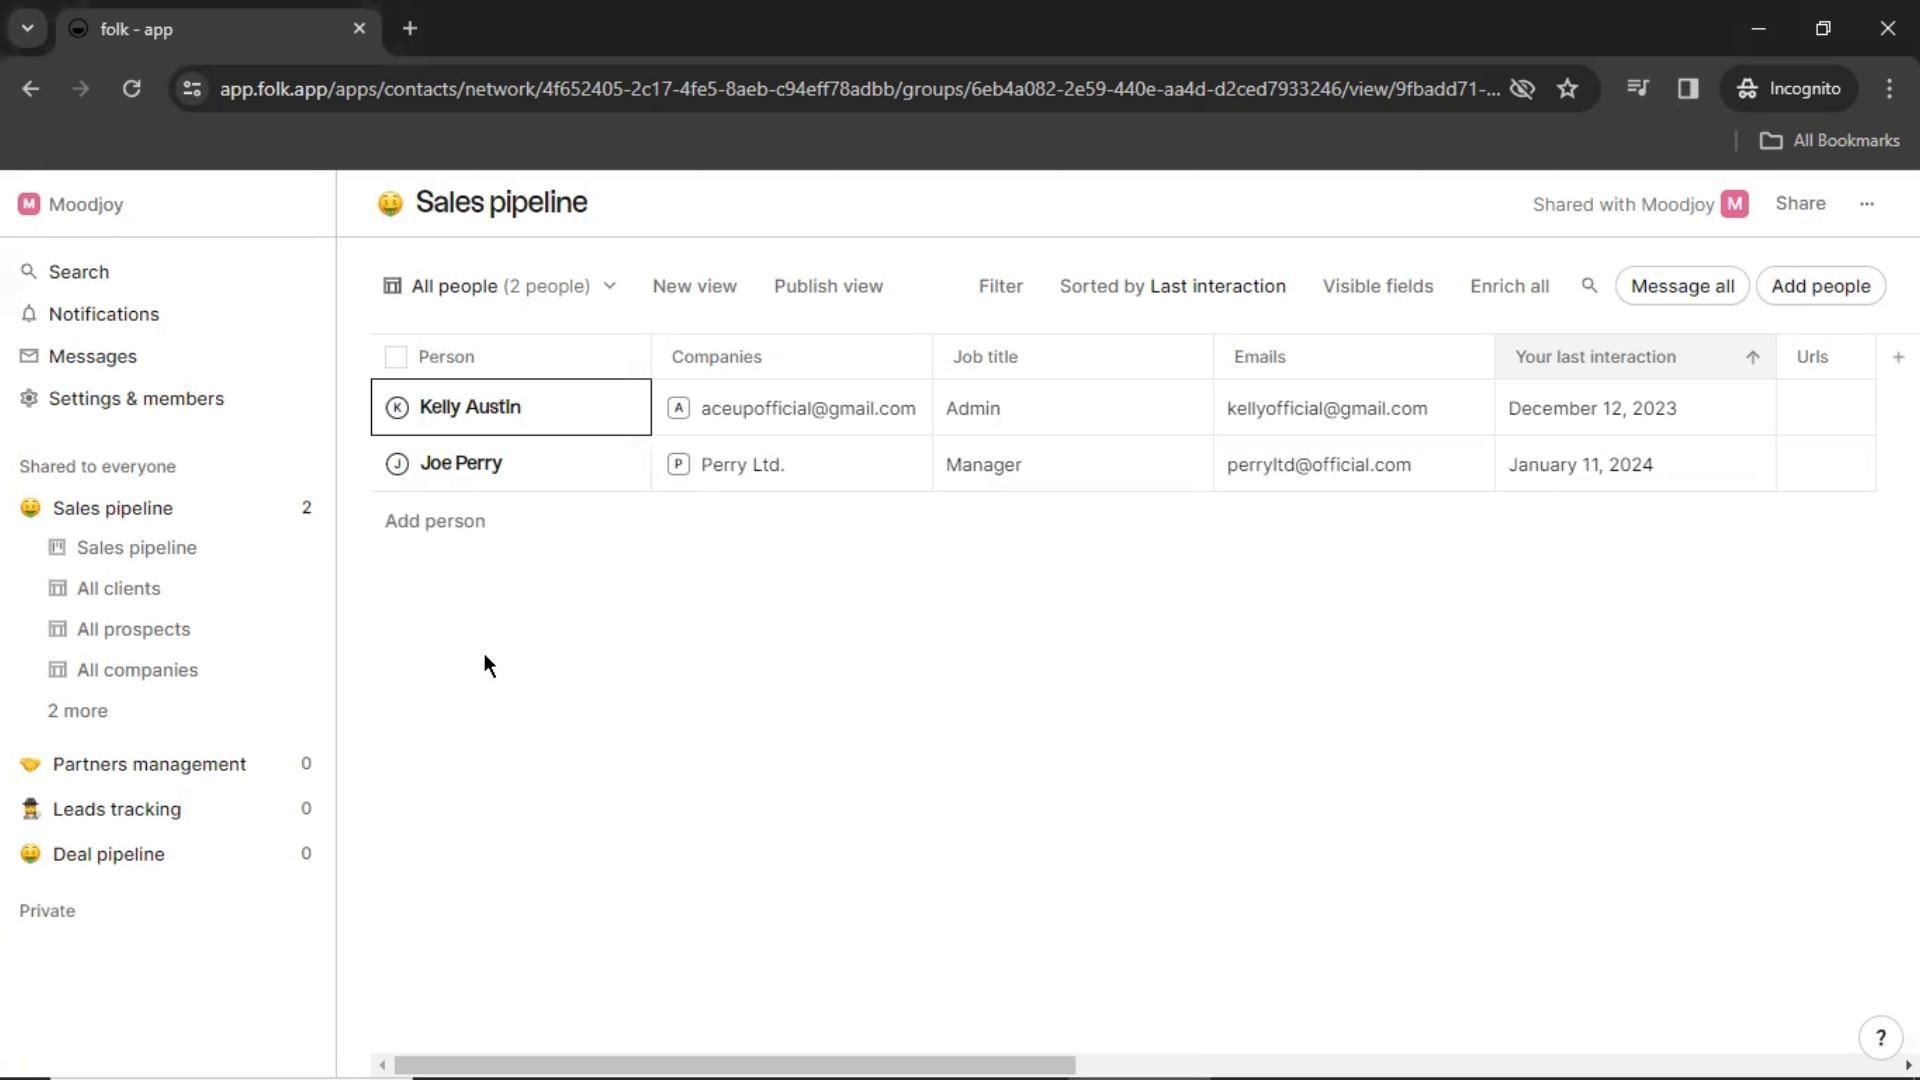The width and height of the screenshot is (1920, 1080).
Task: Open Settings & members gear icon
Action: click(x=29, y=398)
